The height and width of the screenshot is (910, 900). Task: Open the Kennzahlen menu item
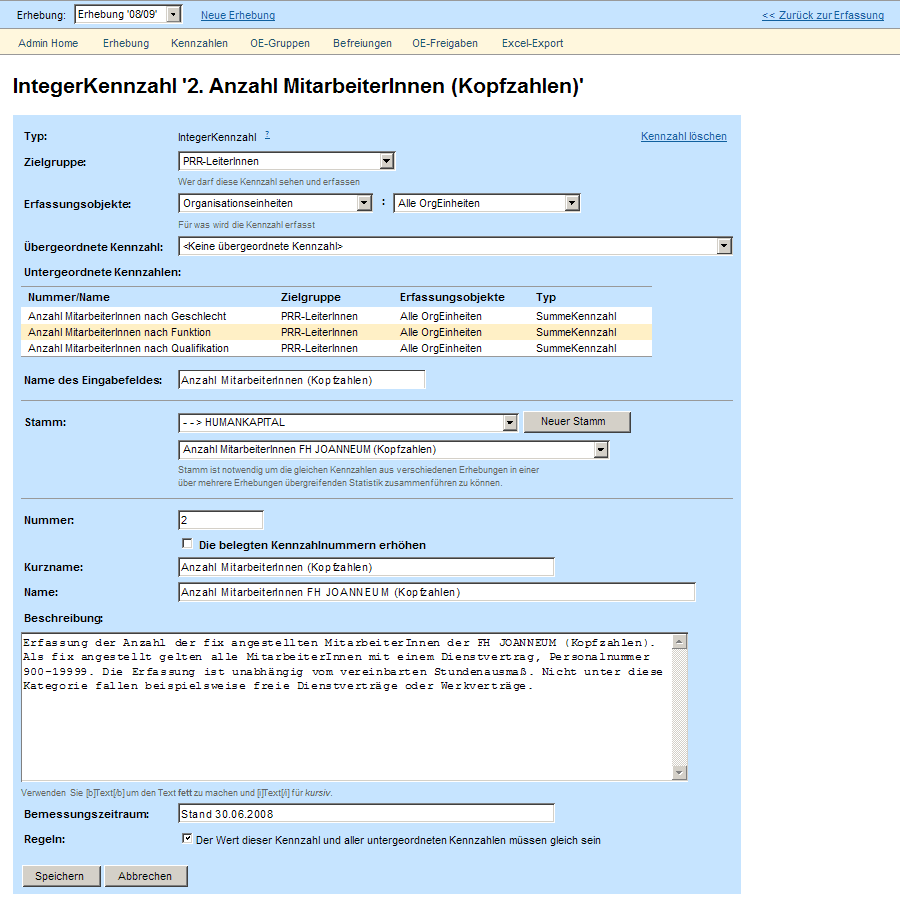199,43
